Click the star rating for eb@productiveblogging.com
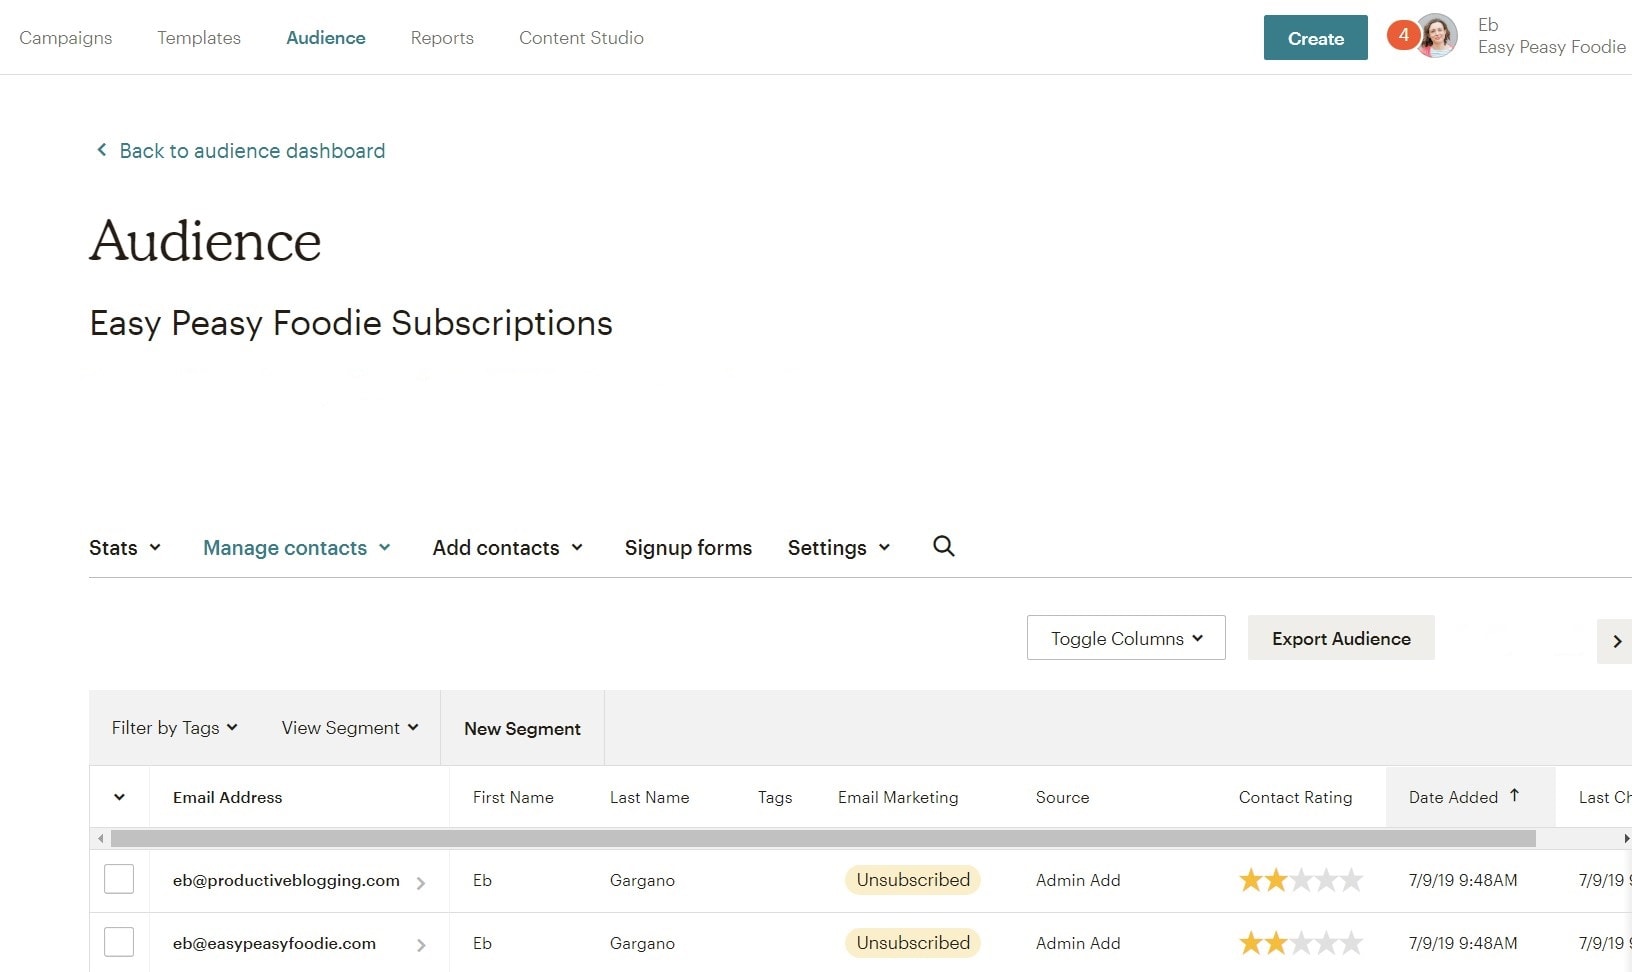This screenshot has height=972, width=1632. tap(1300, 880)
